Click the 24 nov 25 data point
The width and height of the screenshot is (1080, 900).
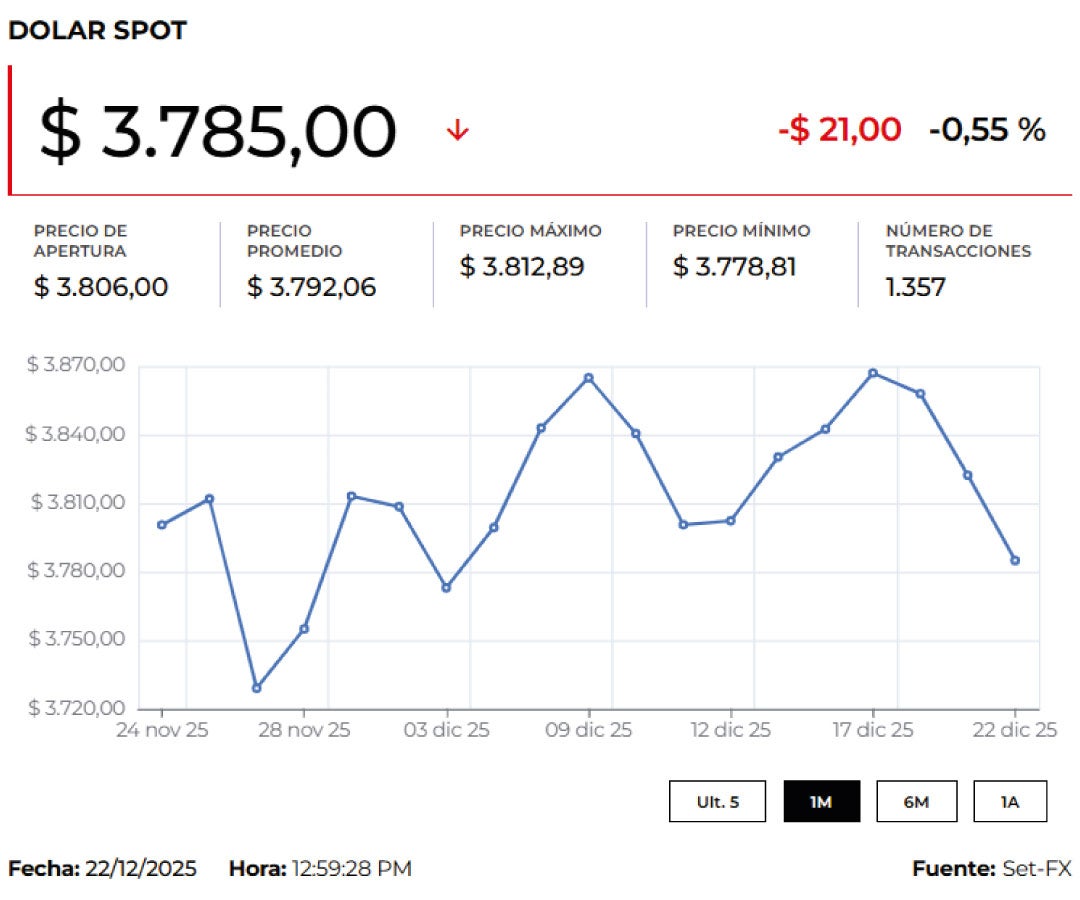[162, 525]
